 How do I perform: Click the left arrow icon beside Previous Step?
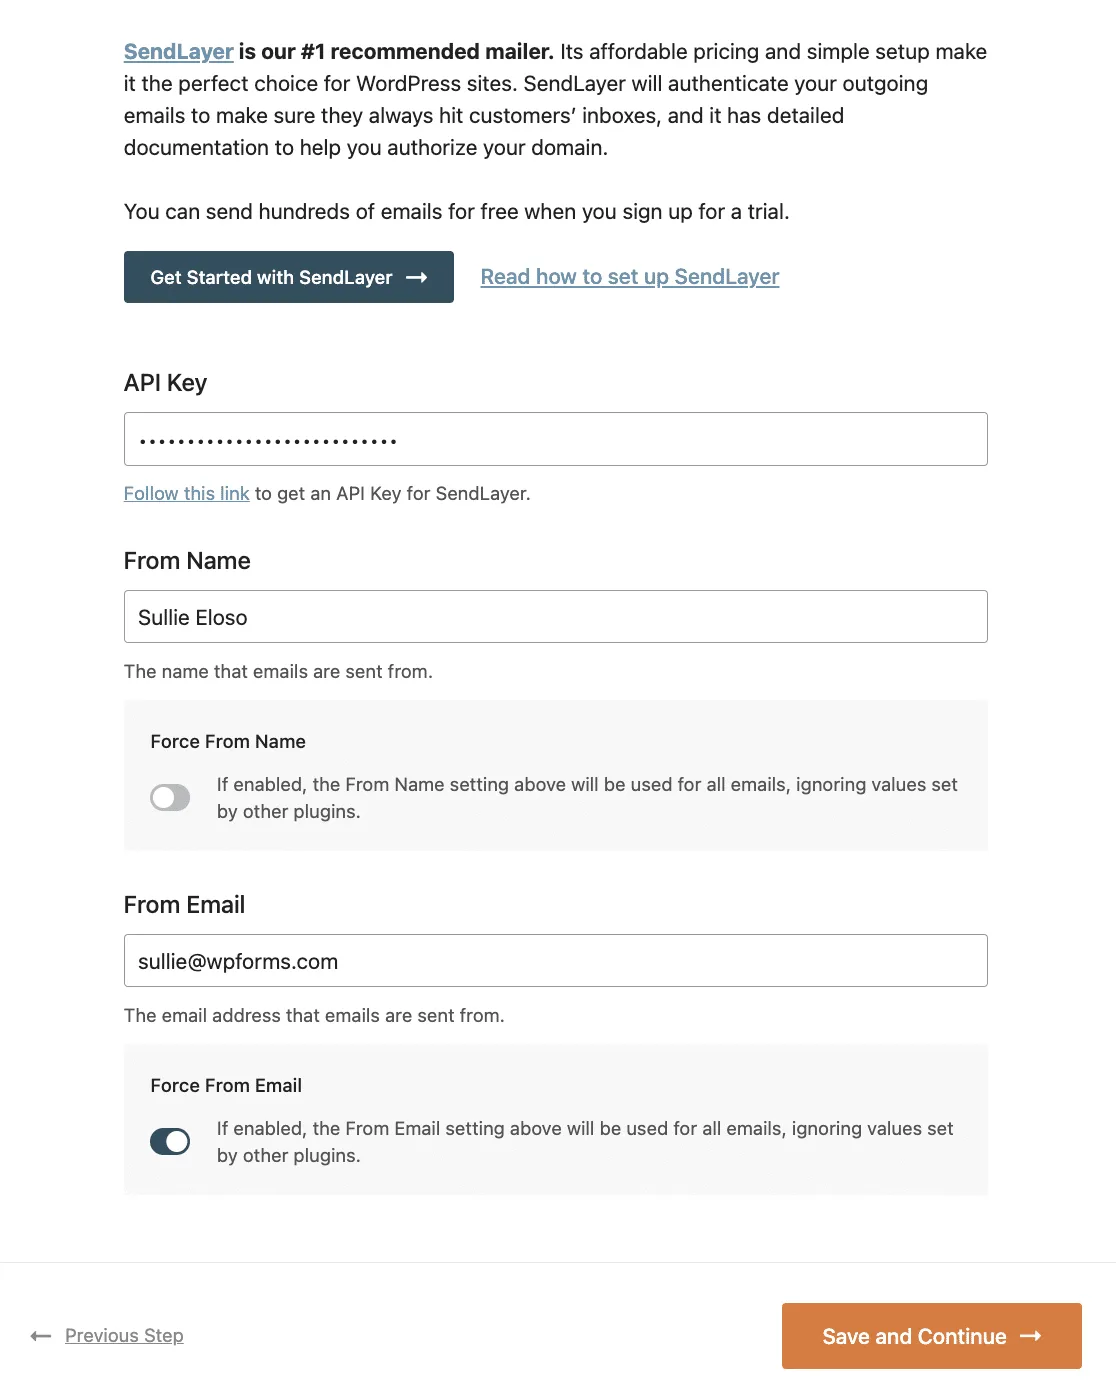click(x=41, y=1336)
